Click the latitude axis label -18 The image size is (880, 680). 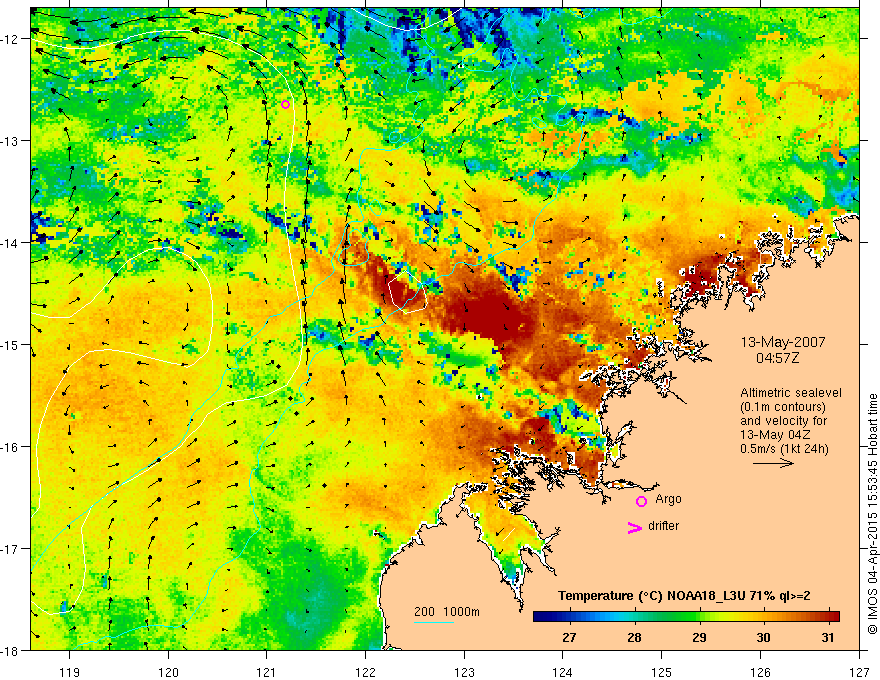pyautogui.click(x=11, y=650)
